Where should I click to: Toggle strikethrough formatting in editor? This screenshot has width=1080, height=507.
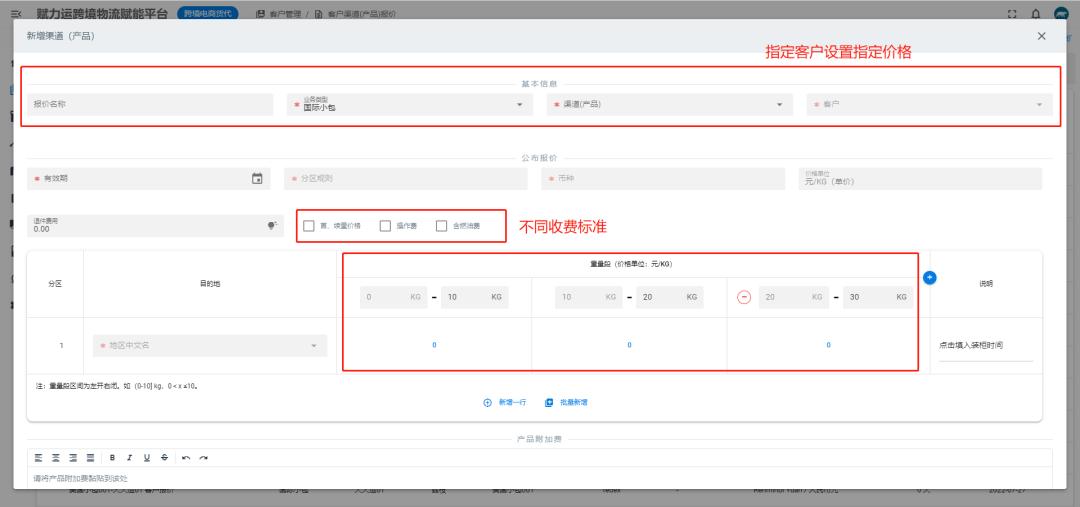[164, 457]
